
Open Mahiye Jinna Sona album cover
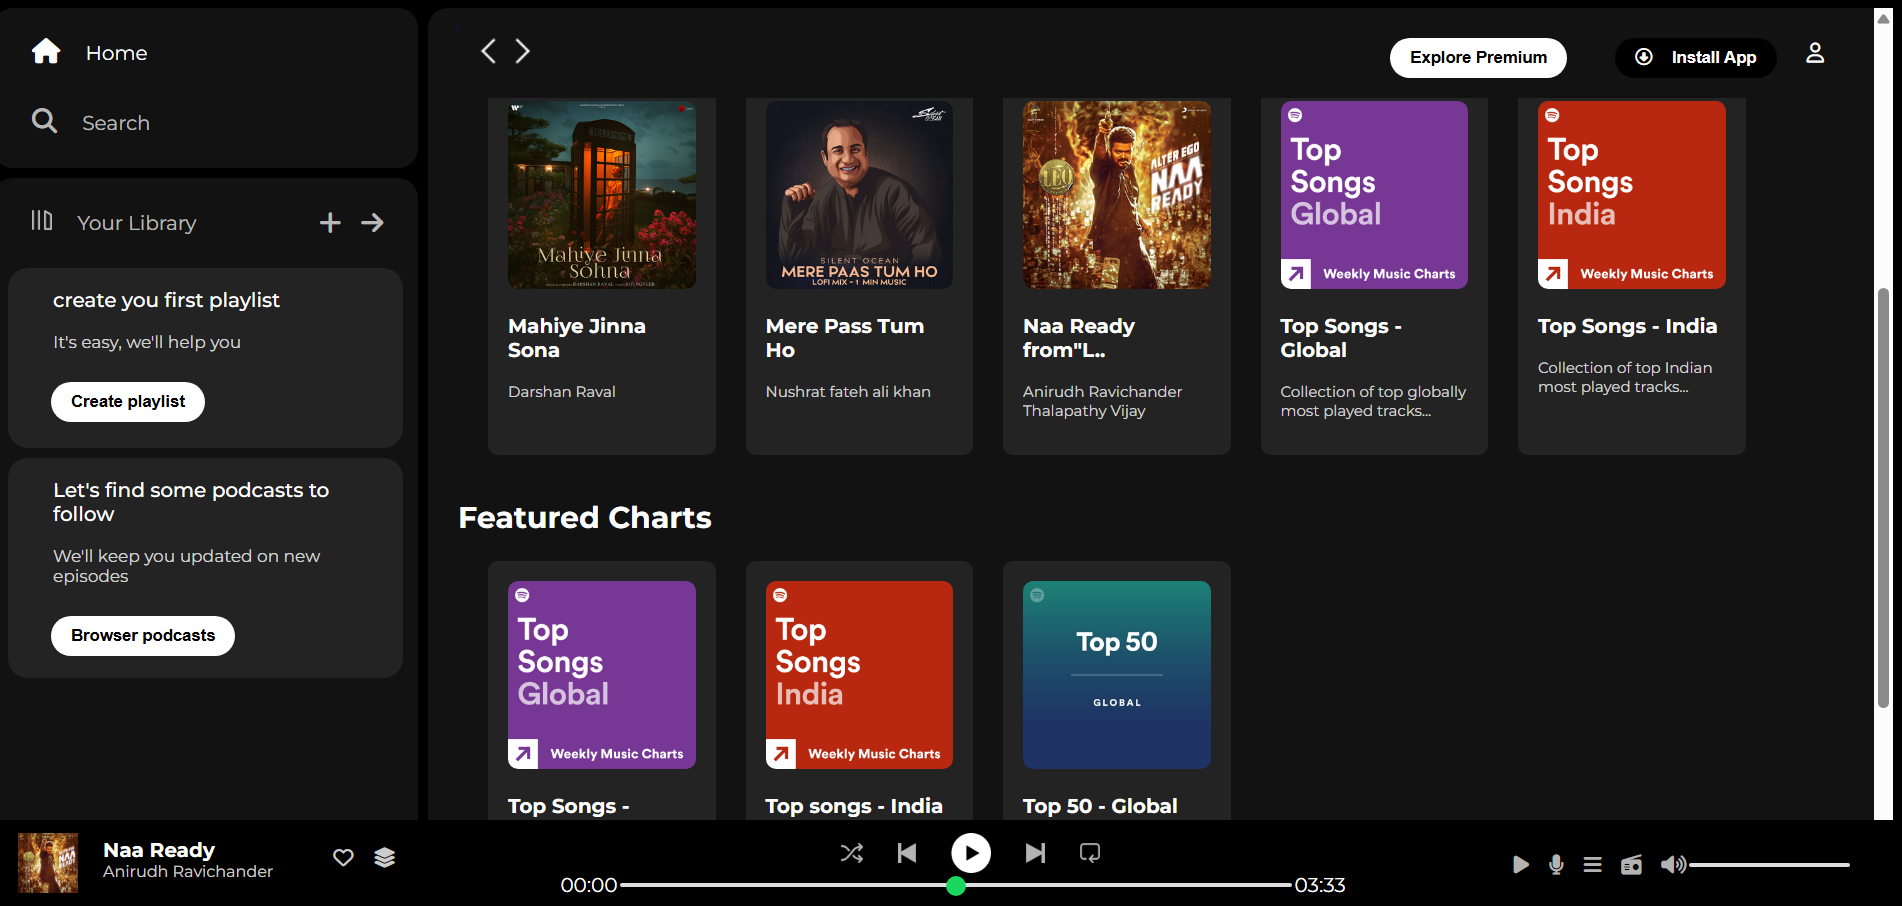pyautogui.click(x=602, y=195)
